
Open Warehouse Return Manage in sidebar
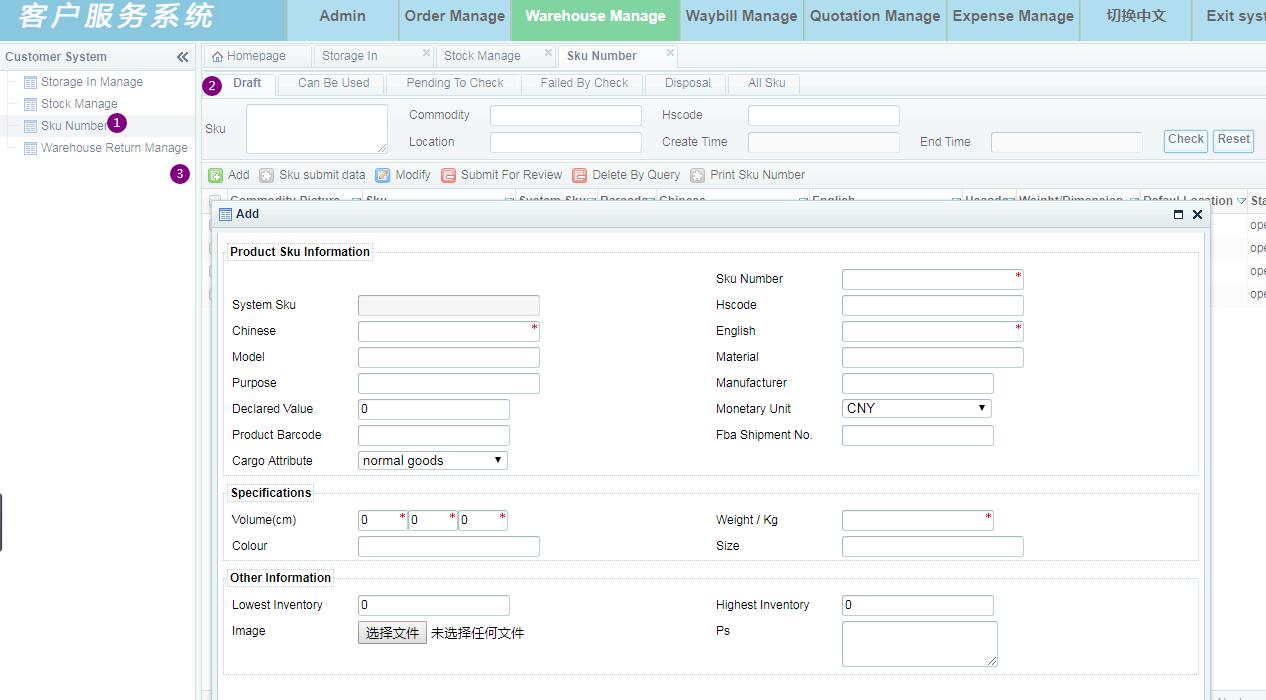(114, 148)
